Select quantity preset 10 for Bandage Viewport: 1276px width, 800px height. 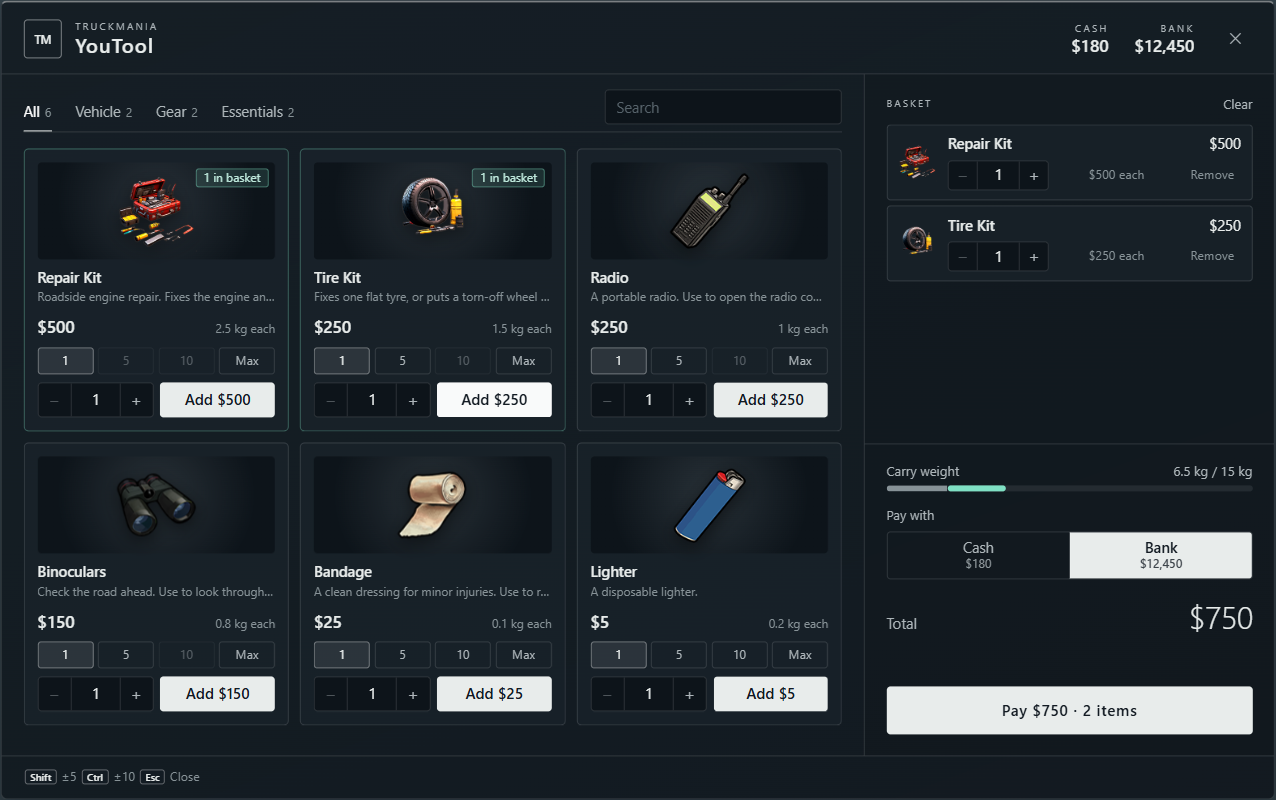463,655
